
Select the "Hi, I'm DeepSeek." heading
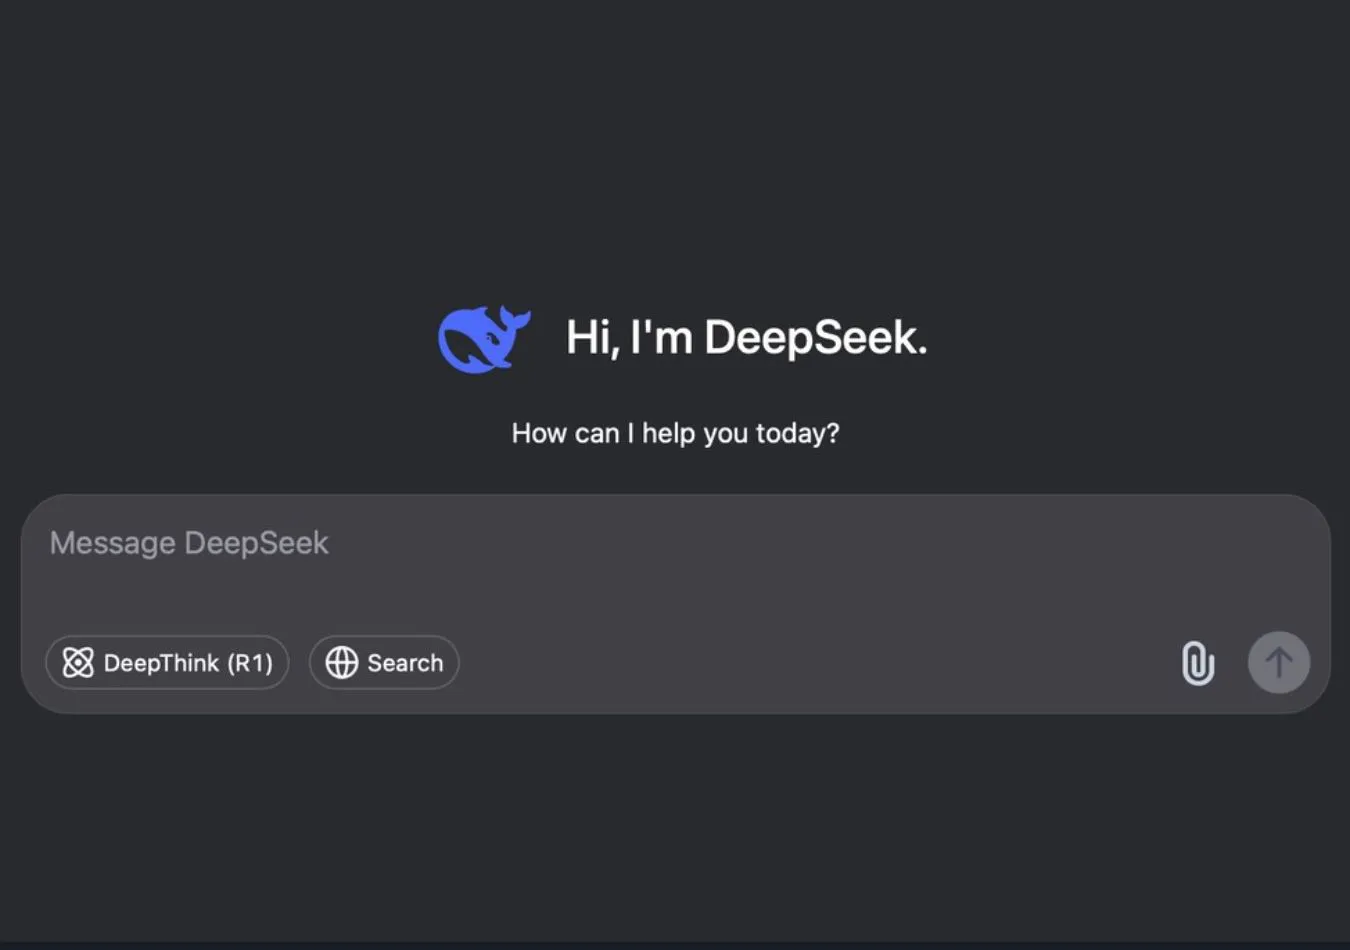click(746, 338)
